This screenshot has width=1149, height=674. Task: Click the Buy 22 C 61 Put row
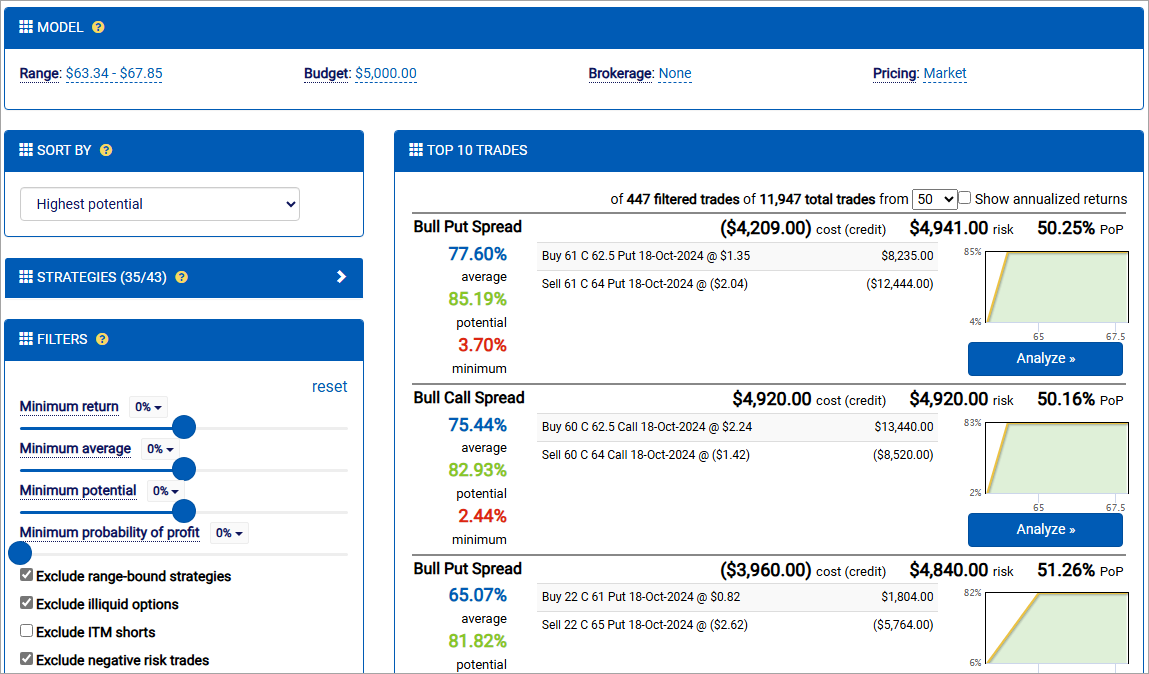point(737,597)
